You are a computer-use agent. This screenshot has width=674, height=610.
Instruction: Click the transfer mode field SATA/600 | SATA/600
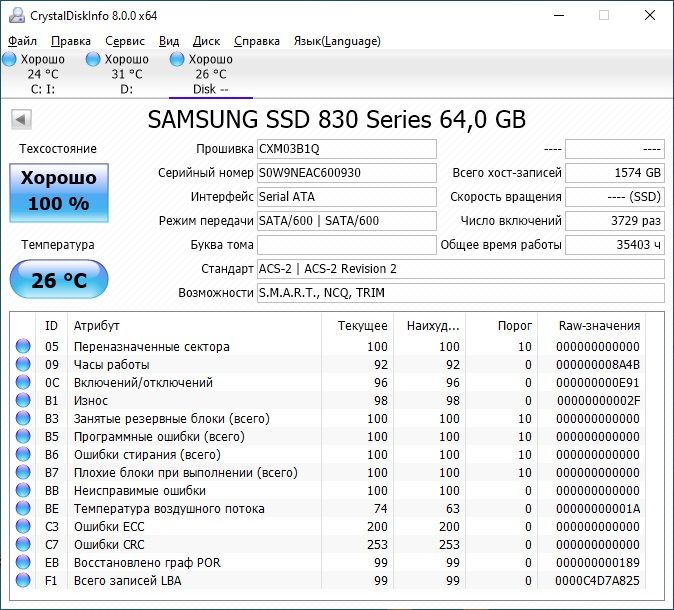(347, 221)
